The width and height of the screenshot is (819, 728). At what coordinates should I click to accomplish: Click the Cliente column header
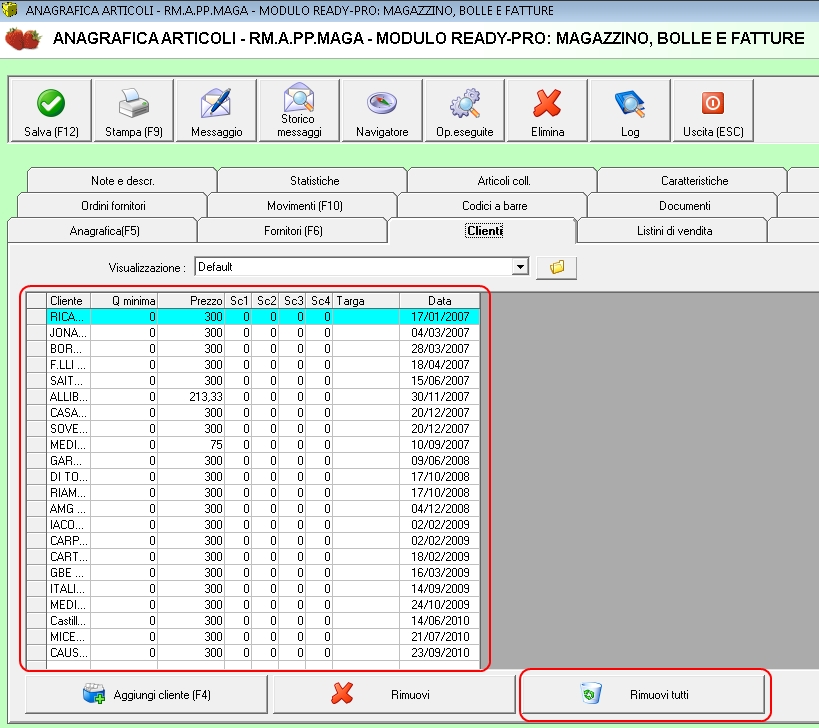point(68,301)
